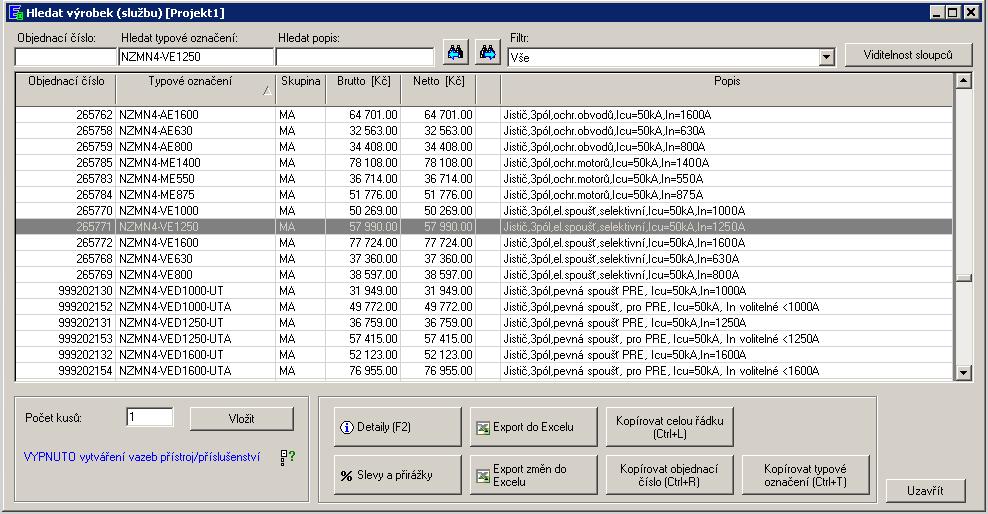
Task: Click Kopírovat typové označení (Ctrl+T)
Action: (805, 475)
